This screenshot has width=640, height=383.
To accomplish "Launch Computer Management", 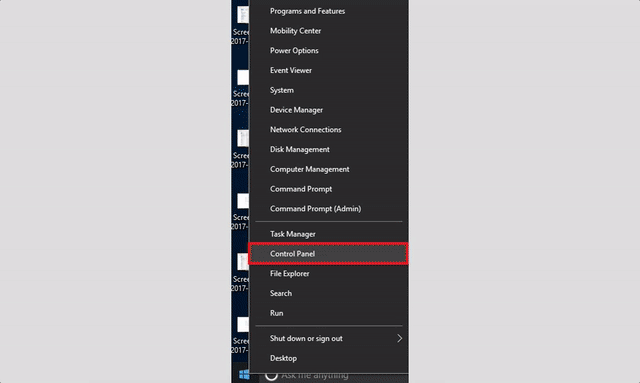I will 328,169.
